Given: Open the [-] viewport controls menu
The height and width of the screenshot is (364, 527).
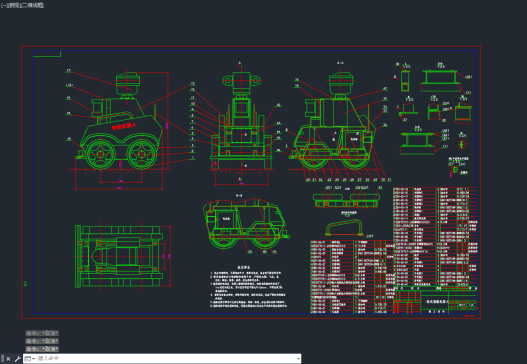Looking at the screenshot, I should pyautogui.click(x=3, y=5).
